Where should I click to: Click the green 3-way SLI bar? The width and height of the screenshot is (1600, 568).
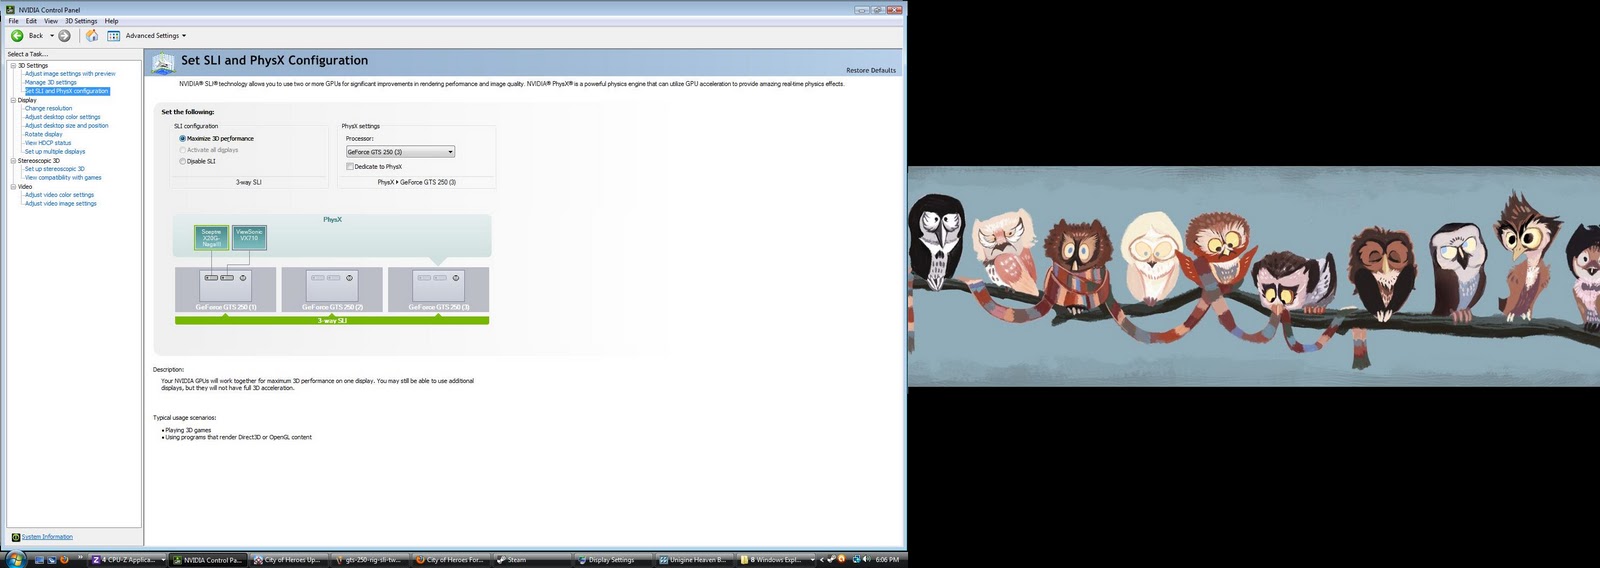click(x=332, y=321)
